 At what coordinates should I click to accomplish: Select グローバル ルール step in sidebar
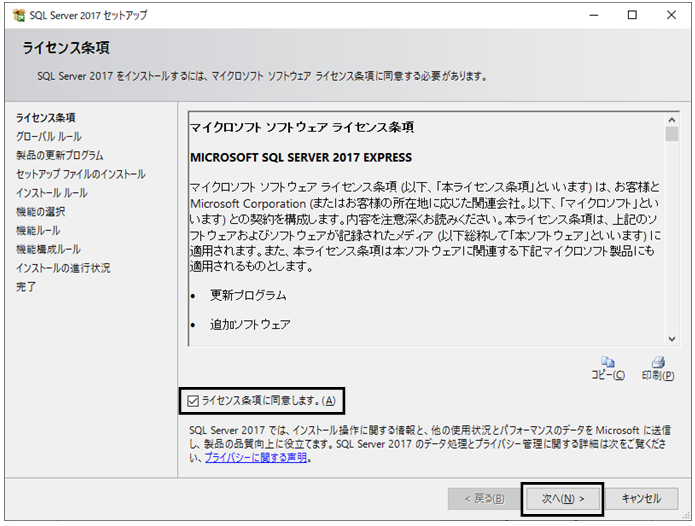point(49,136)
